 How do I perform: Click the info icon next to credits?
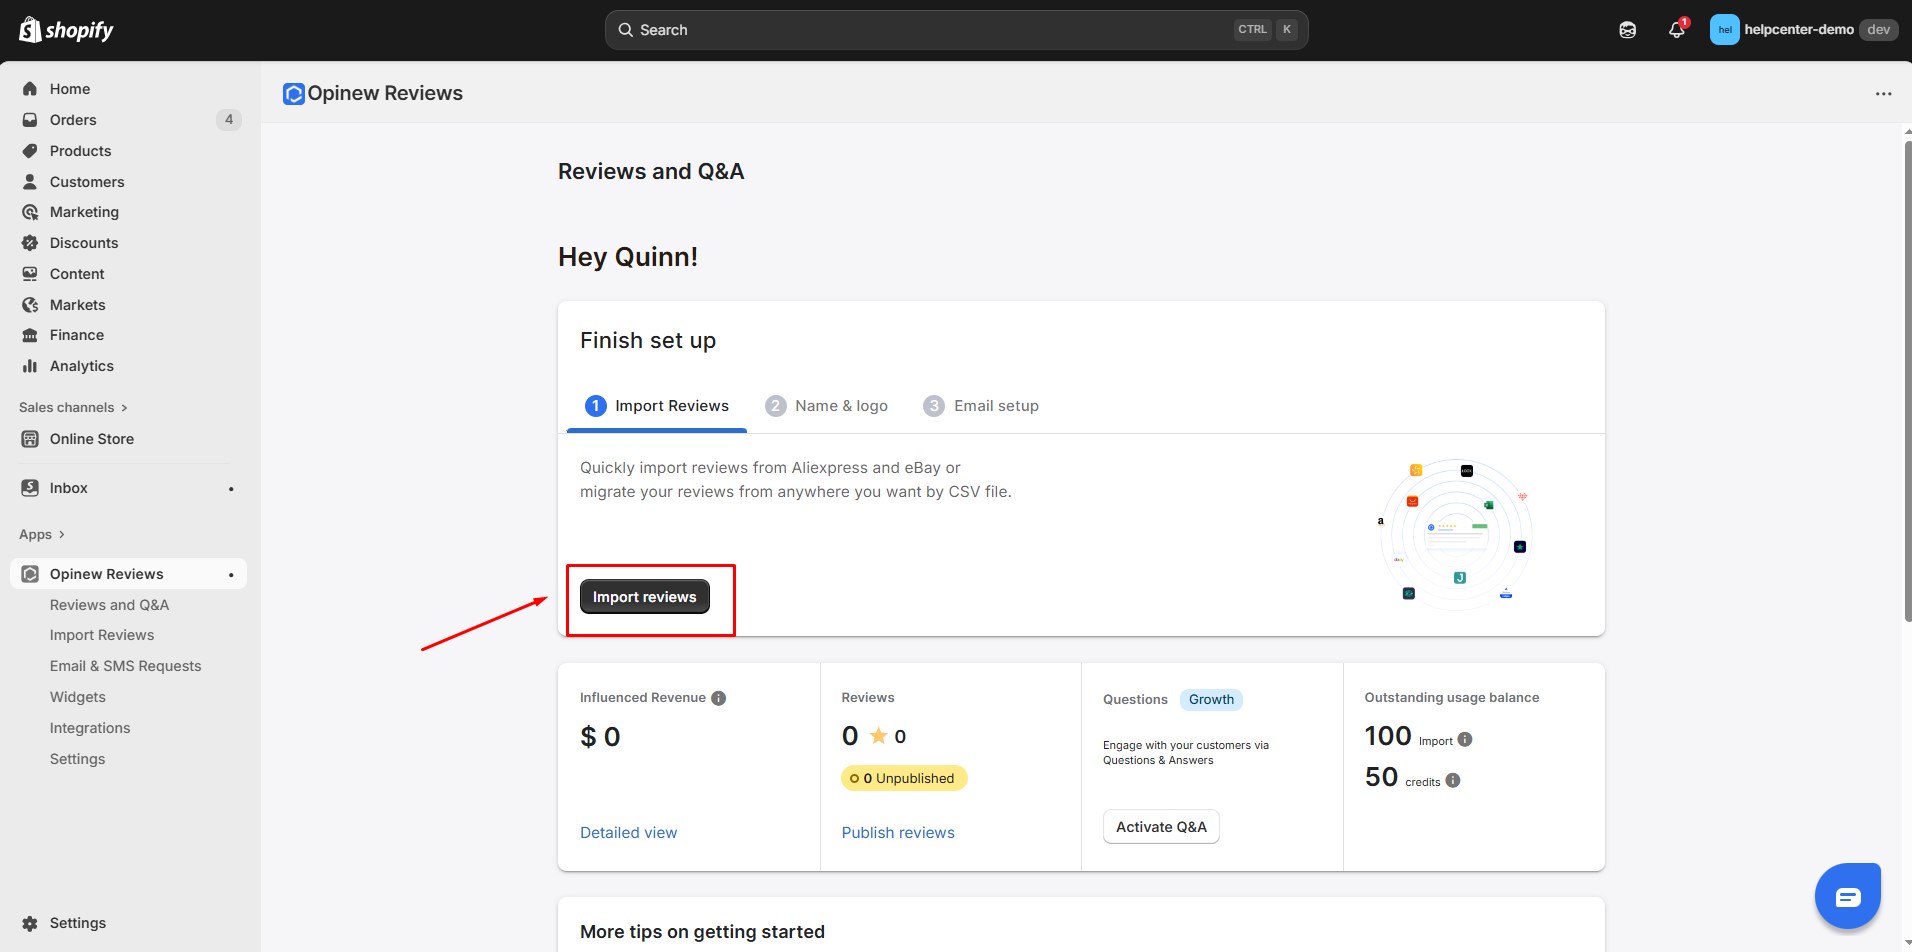(x=1453, y=781)
